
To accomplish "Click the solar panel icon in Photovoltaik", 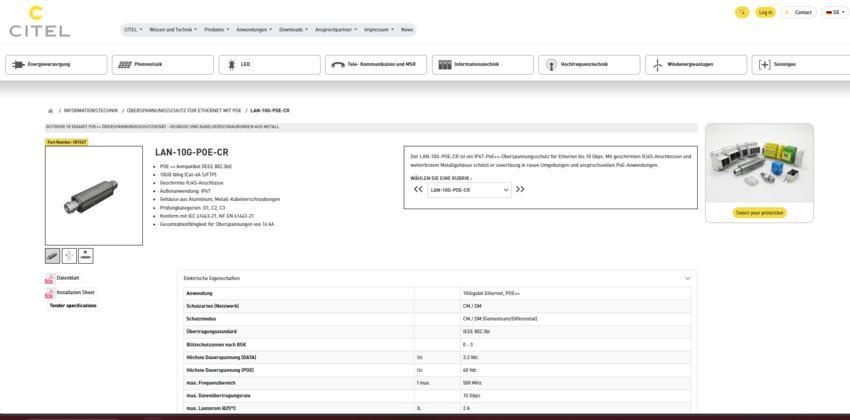I will (125, 64).
